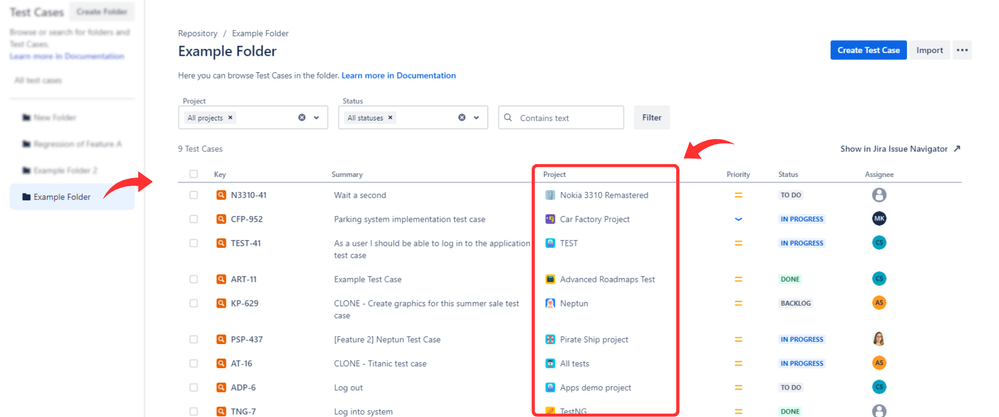Click the test case icon beside TEST-41
Viewport: 999px width, 417px height.
[x=221, y=243]
